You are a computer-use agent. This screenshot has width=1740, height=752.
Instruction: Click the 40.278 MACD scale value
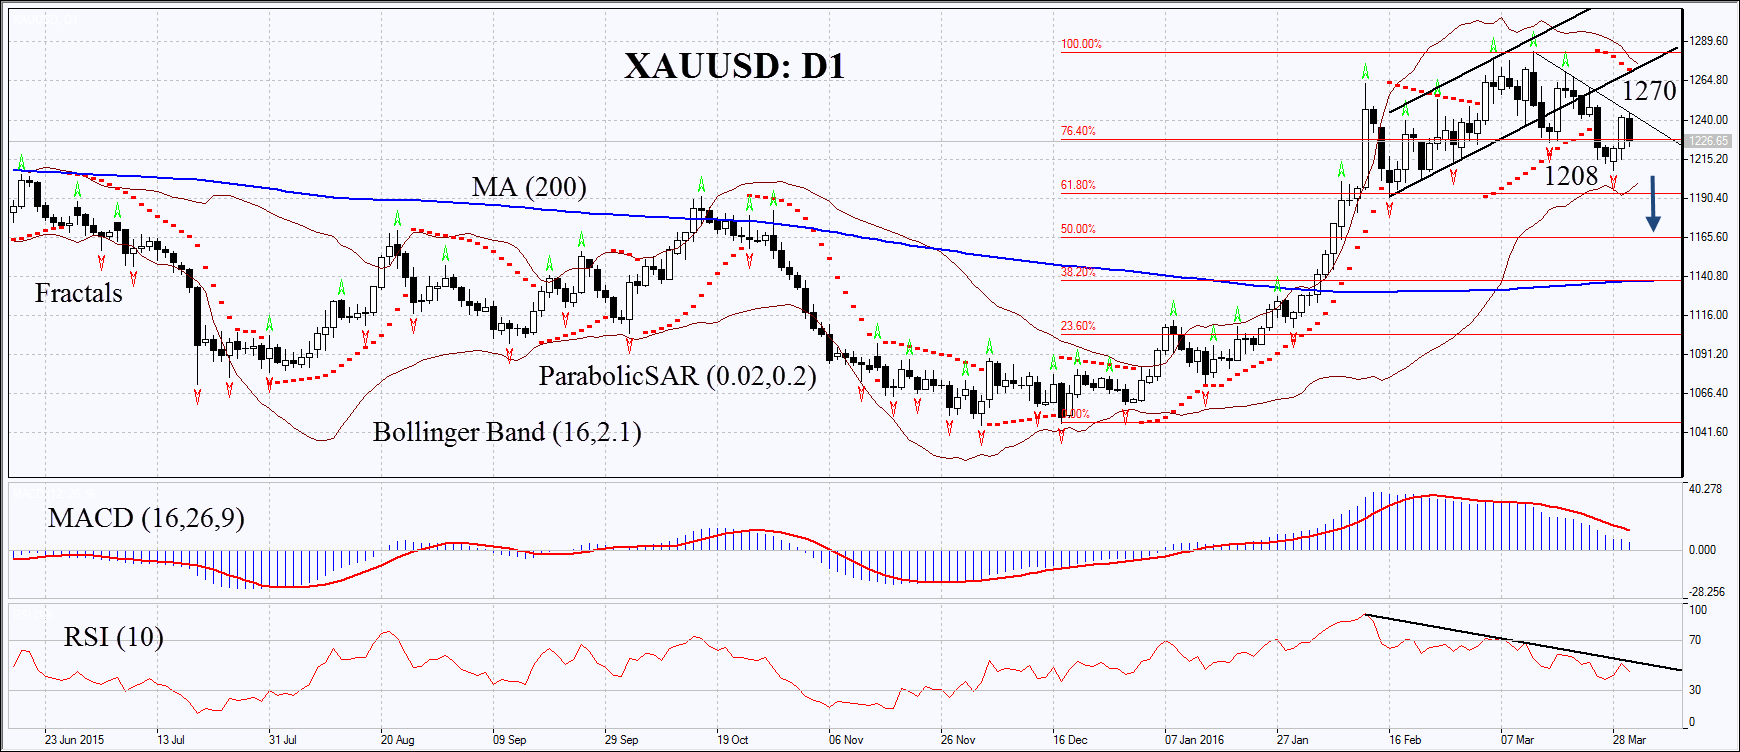click(x=1705, y=489)
